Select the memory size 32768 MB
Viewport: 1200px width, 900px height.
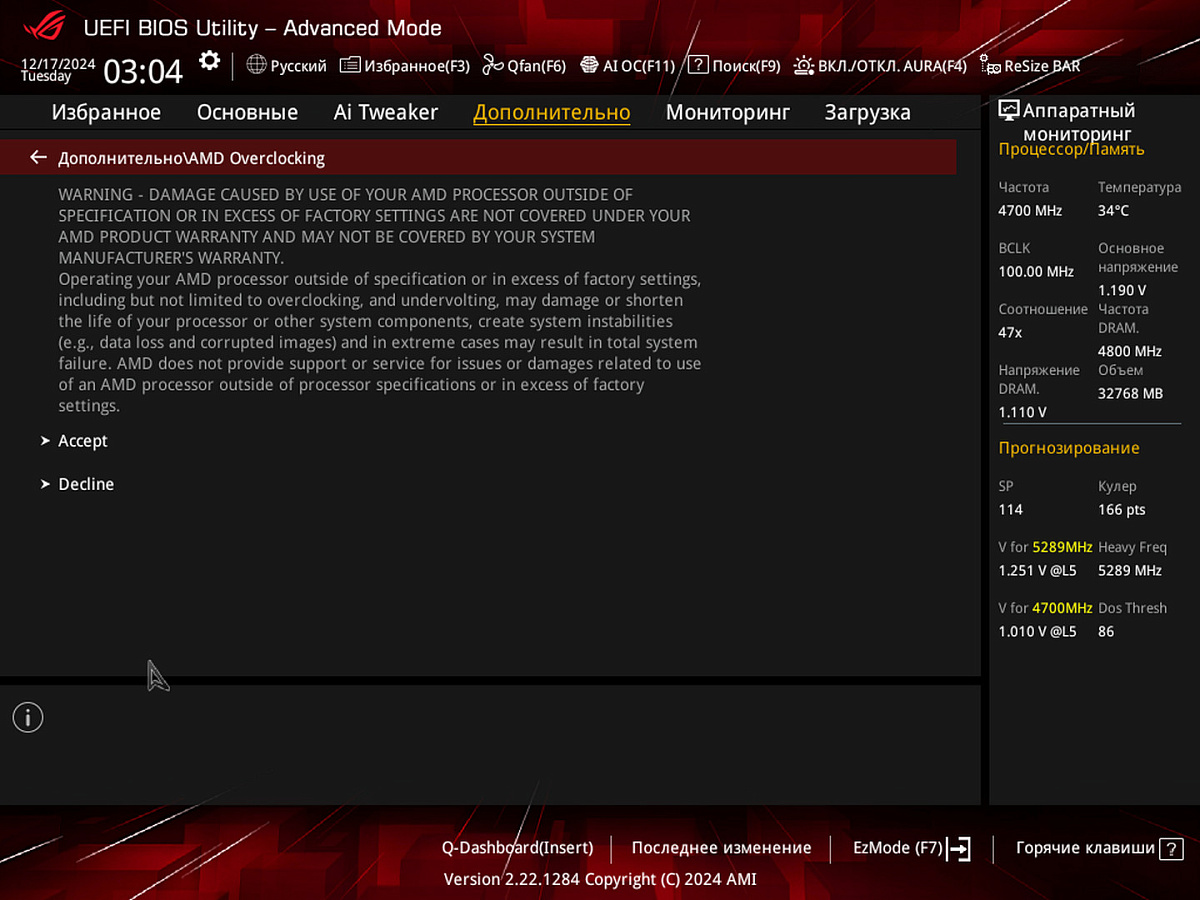click(x=1130, y=394)
